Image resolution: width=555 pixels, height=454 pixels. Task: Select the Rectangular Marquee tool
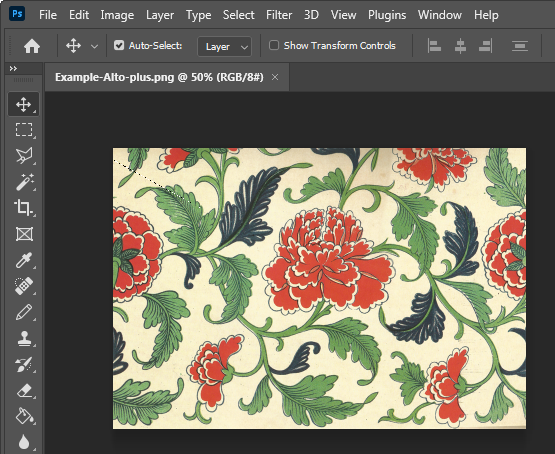click(x=24, y=130)
